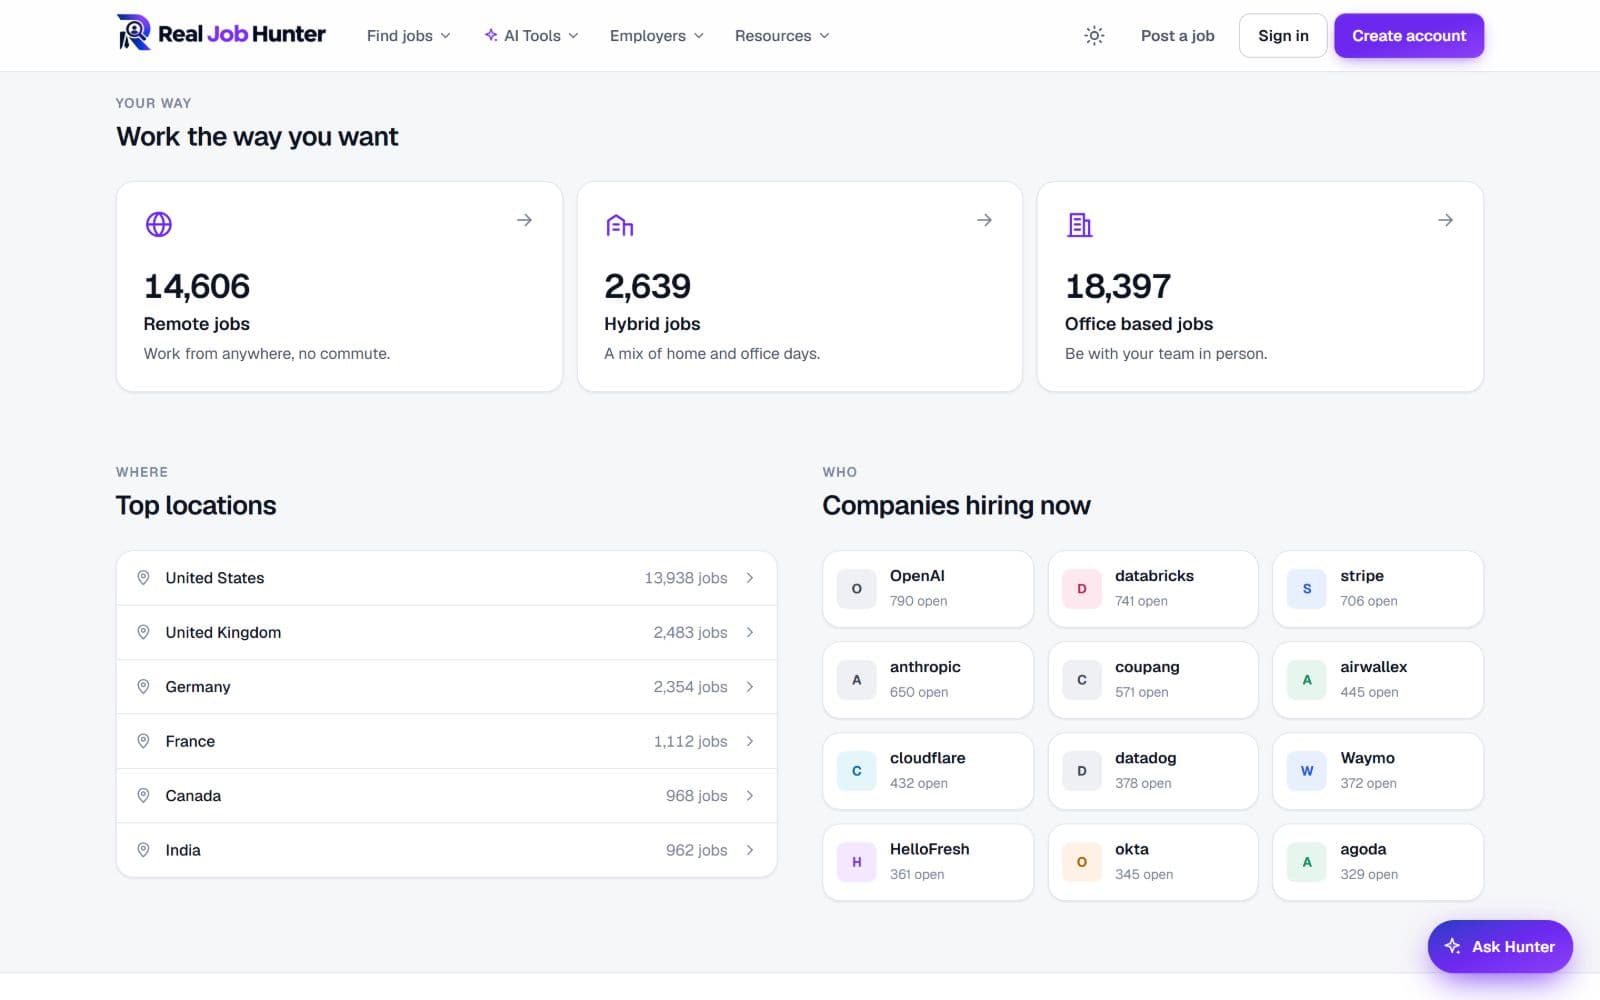Open the Find jobs dropdown menu
The width and height of the screenshot is (1600, 1000).
click(x=408, y=35)
